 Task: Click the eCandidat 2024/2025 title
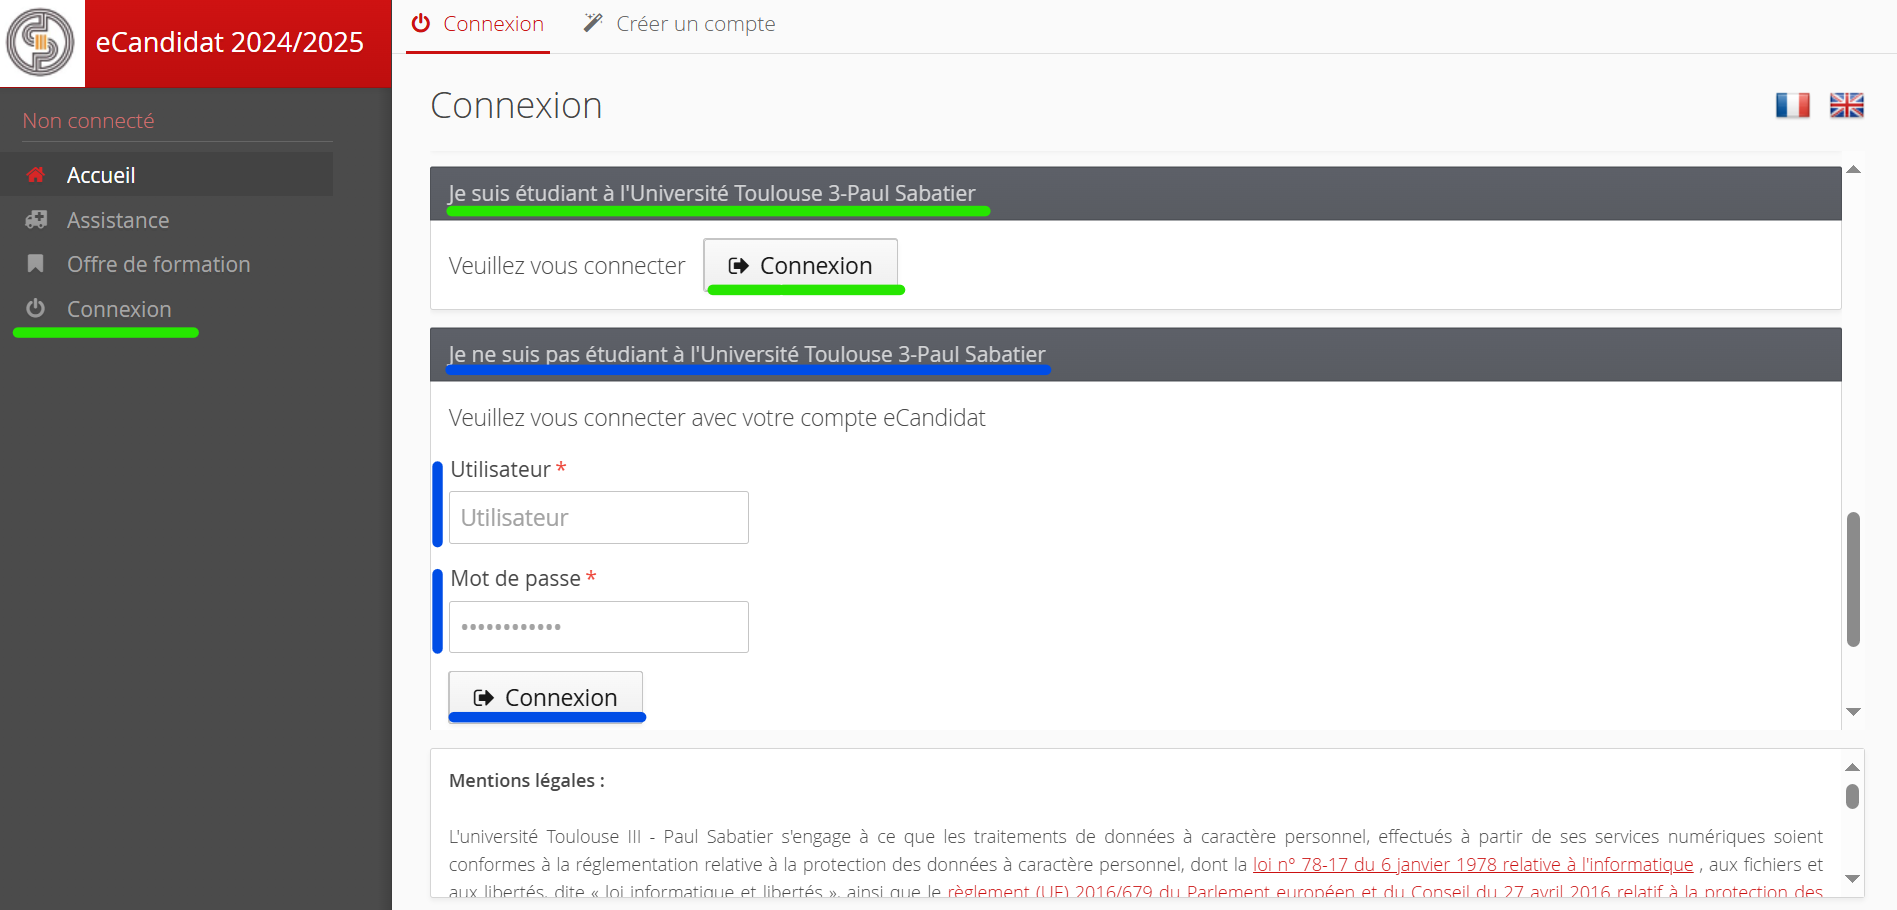click(x=230, y=42)
